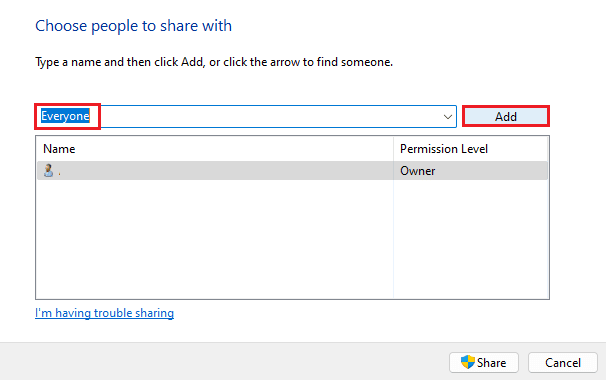606x380 pixels.
Task: Click the Share button
Action: [483, 363]
